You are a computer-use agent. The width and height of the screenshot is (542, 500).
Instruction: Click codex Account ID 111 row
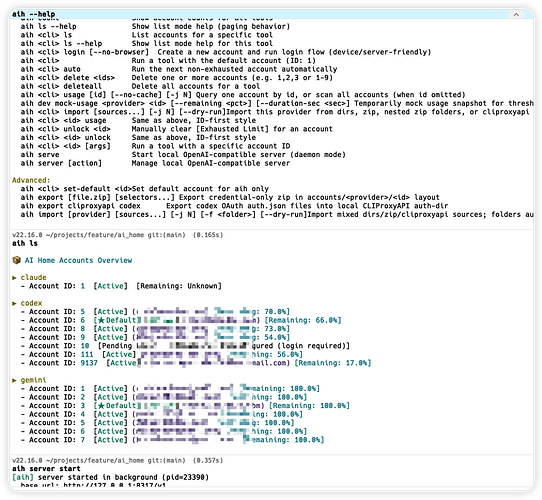[x=161, y=354]
